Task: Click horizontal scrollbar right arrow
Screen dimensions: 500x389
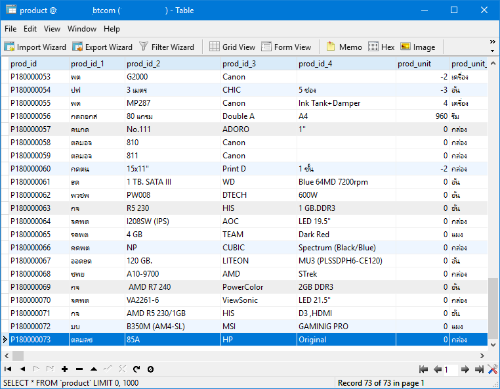Action: click(482, 356)
